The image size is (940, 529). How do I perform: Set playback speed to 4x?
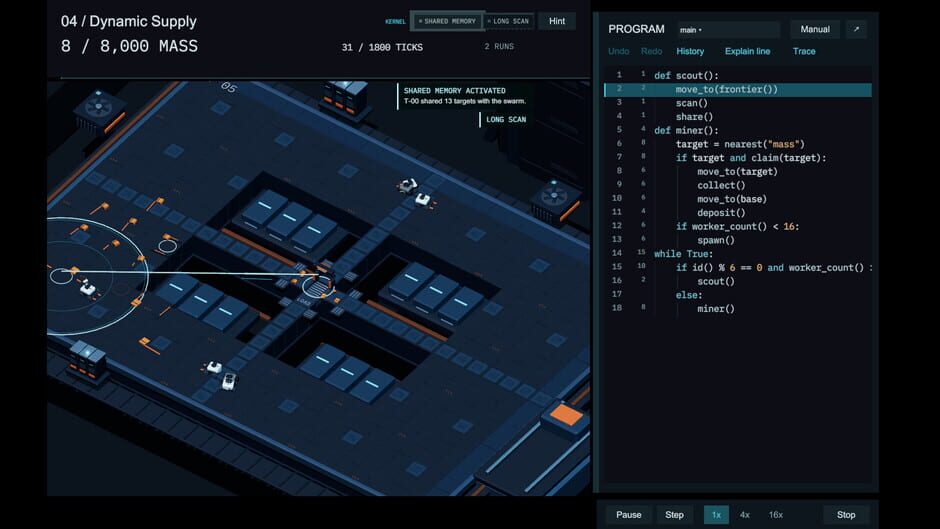click(745, 515)
